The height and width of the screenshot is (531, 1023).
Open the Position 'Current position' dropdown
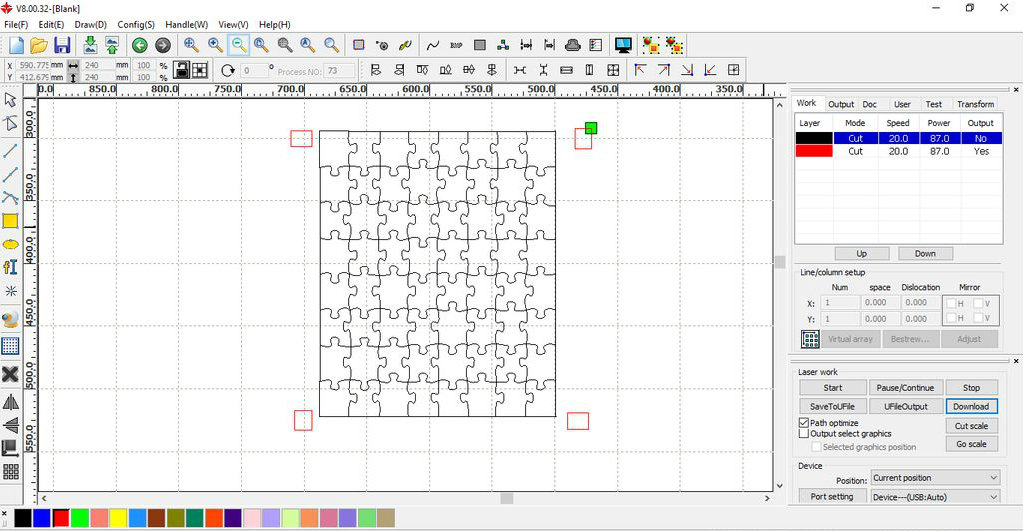936,478
